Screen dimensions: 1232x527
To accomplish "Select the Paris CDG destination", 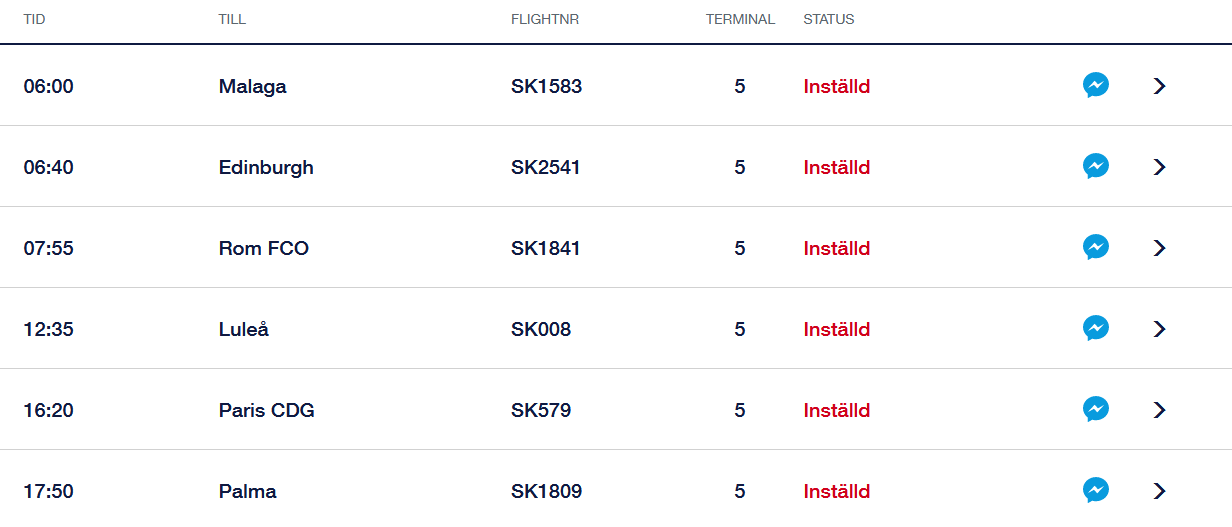I will 267,410.
